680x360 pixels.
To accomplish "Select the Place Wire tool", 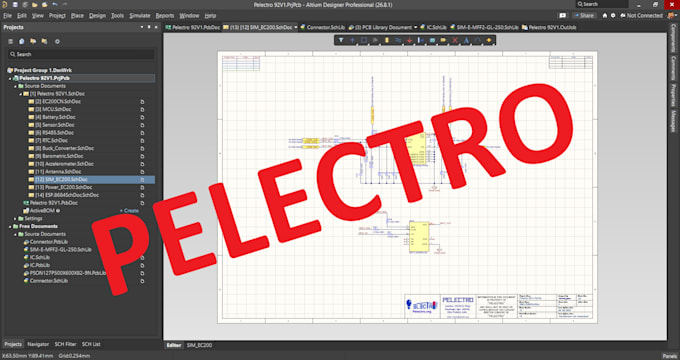I will pos(398,40).
